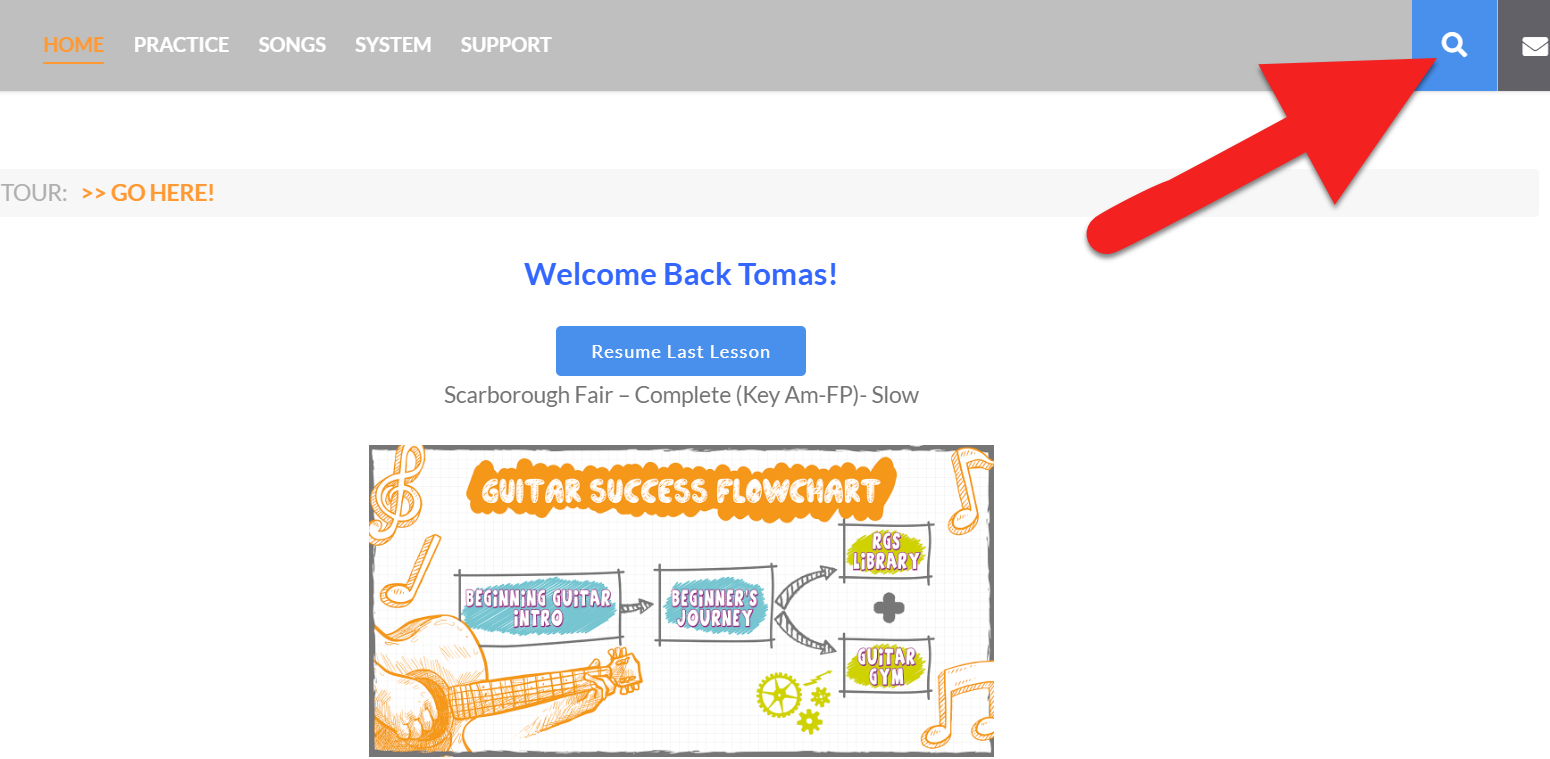Click the Resume Last Lesson button
1550x759 pixels.
coord(681,351)
